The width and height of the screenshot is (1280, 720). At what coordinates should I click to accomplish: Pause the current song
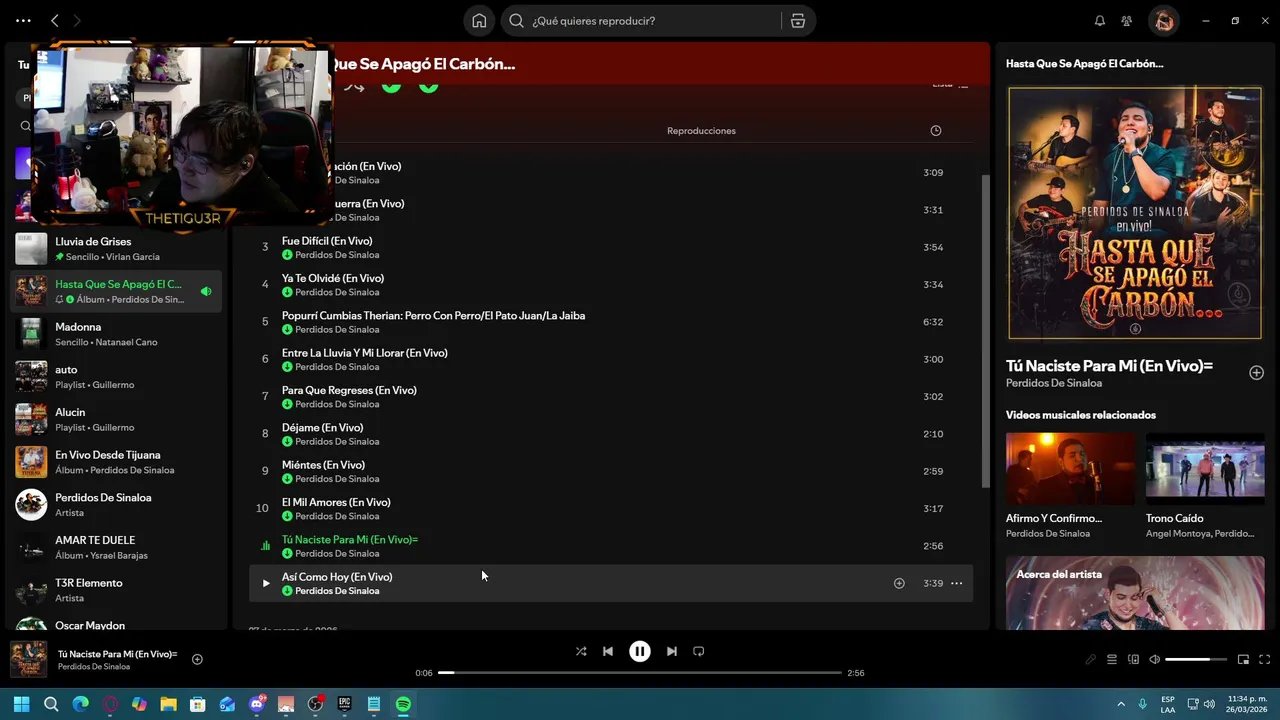640,651
